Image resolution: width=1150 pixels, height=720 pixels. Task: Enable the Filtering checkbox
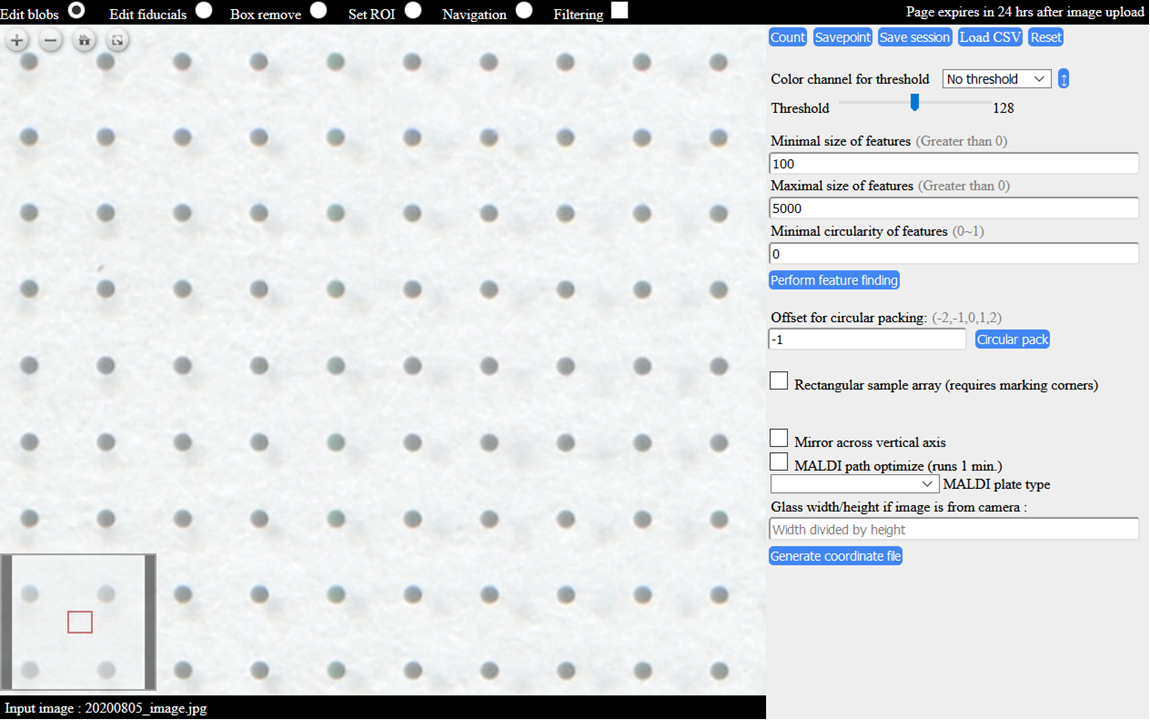point(620,10)
